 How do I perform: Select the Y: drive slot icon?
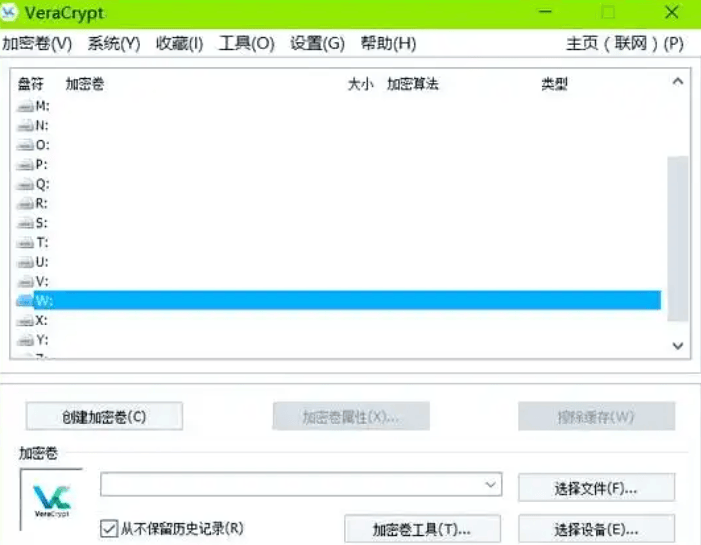(x=25, y=340)
